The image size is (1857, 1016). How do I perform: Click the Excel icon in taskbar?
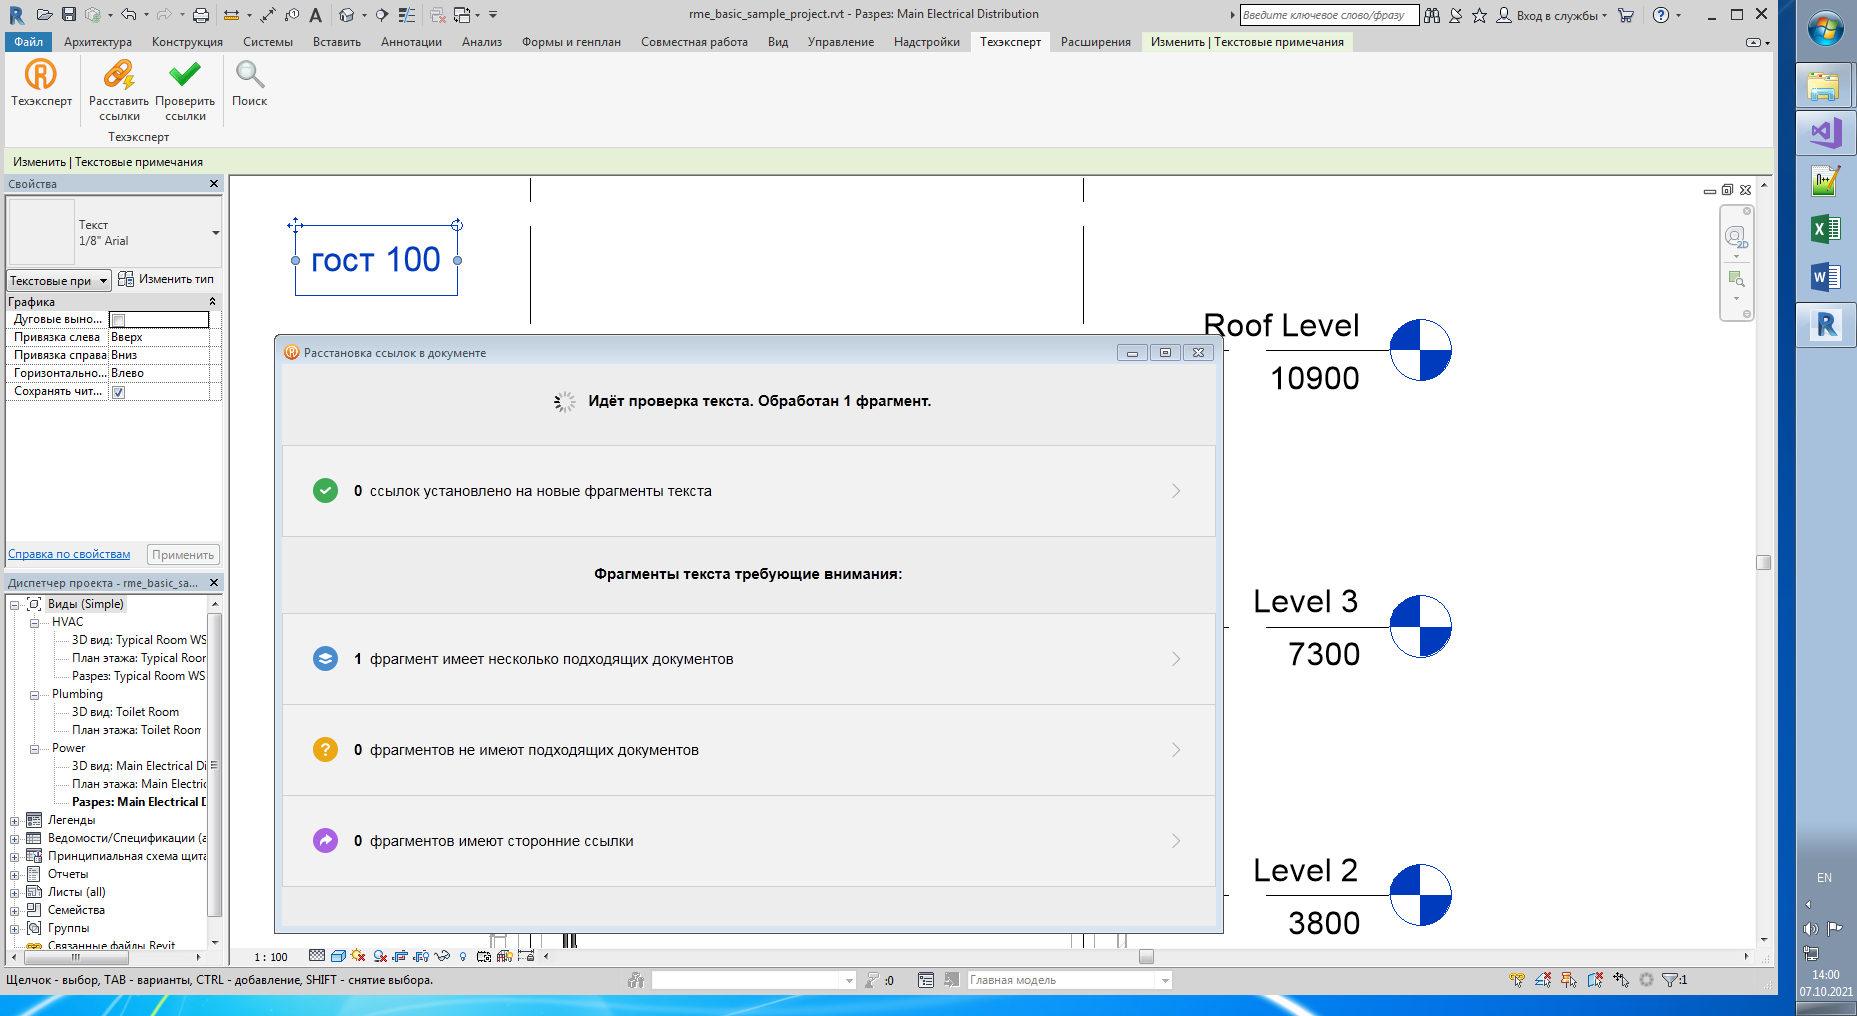(x=1825, y=229)
